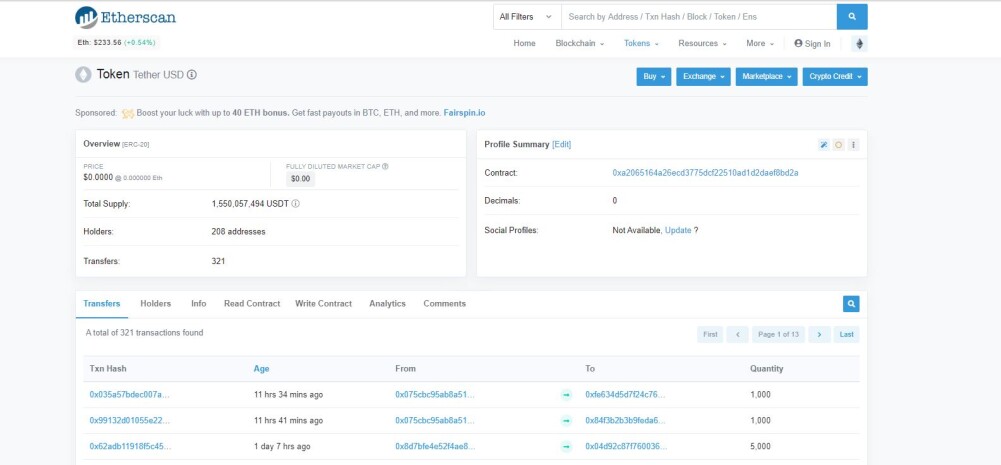
Task: Expand the More menu
Action: coord(760,43)
